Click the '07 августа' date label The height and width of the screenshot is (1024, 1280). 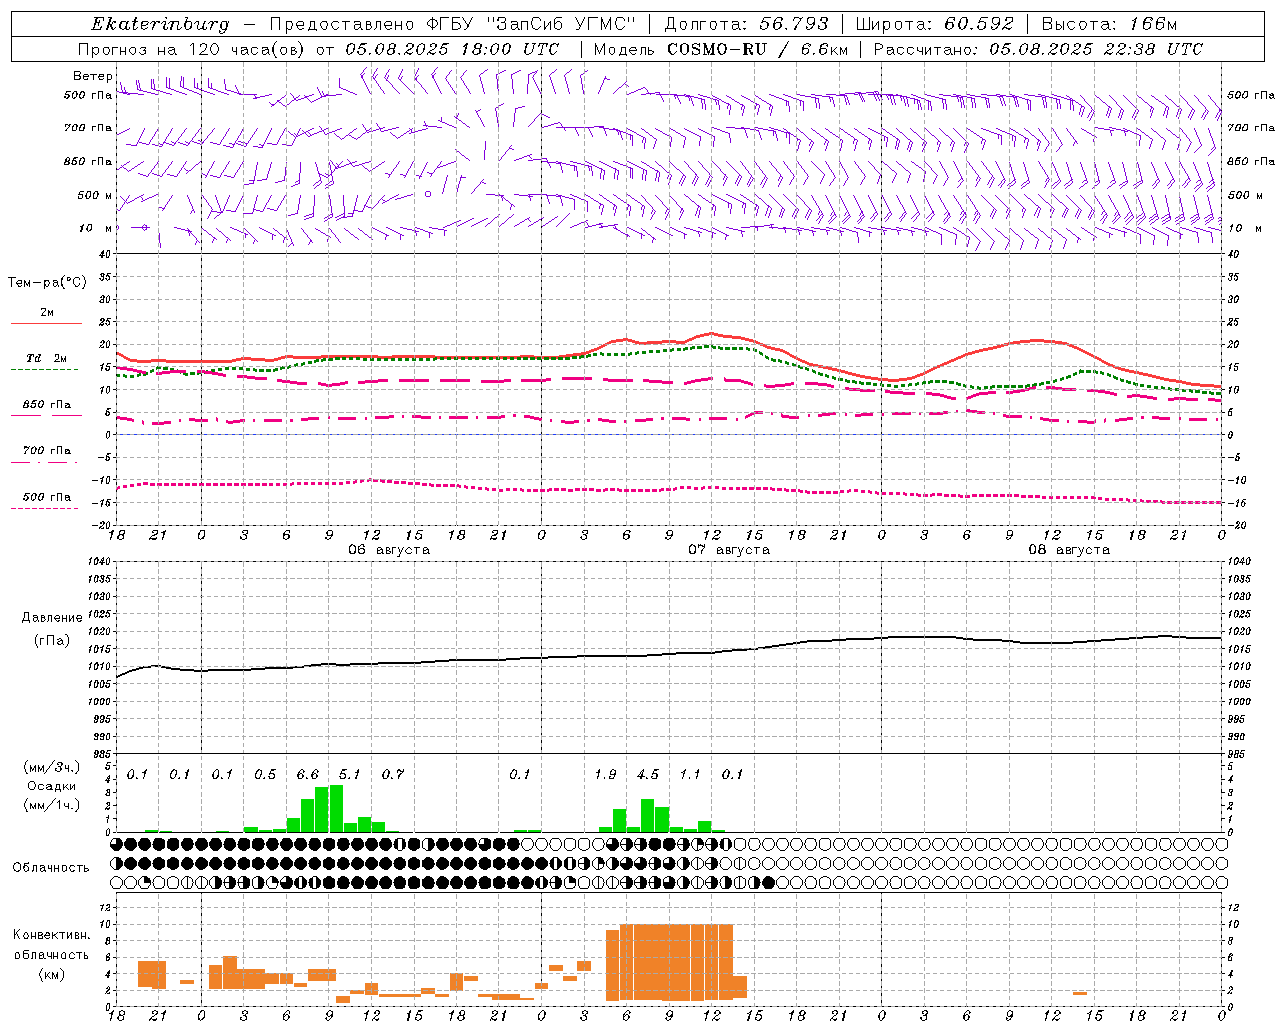coord(729,550)
